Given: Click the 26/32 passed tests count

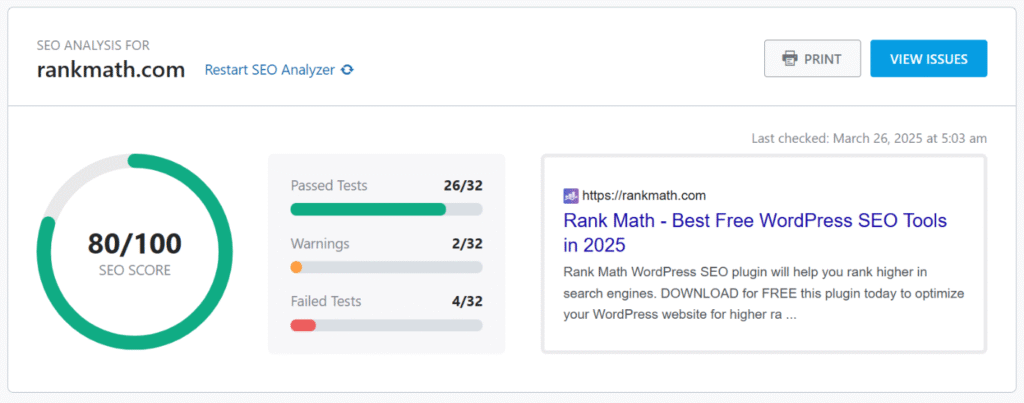Looking at the screenshot, I should coord(463,185).
